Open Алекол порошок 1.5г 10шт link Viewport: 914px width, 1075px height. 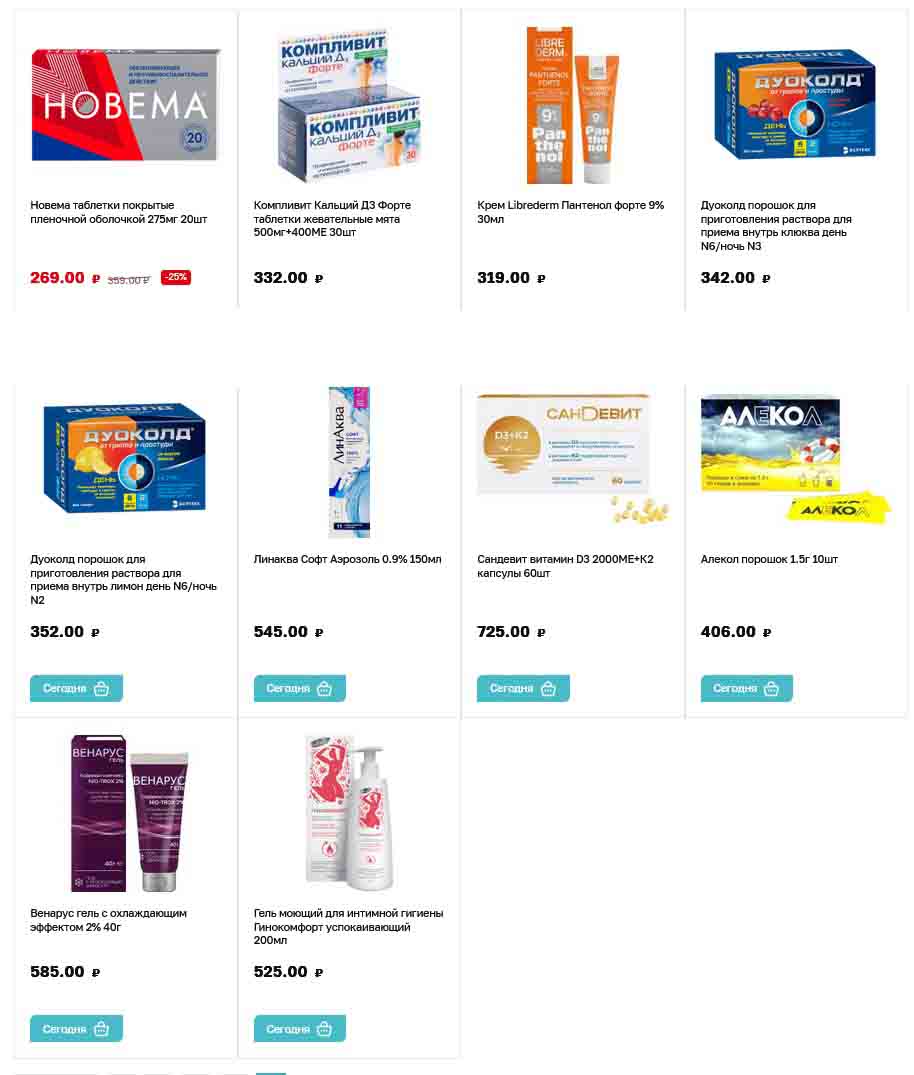point(769,559)
